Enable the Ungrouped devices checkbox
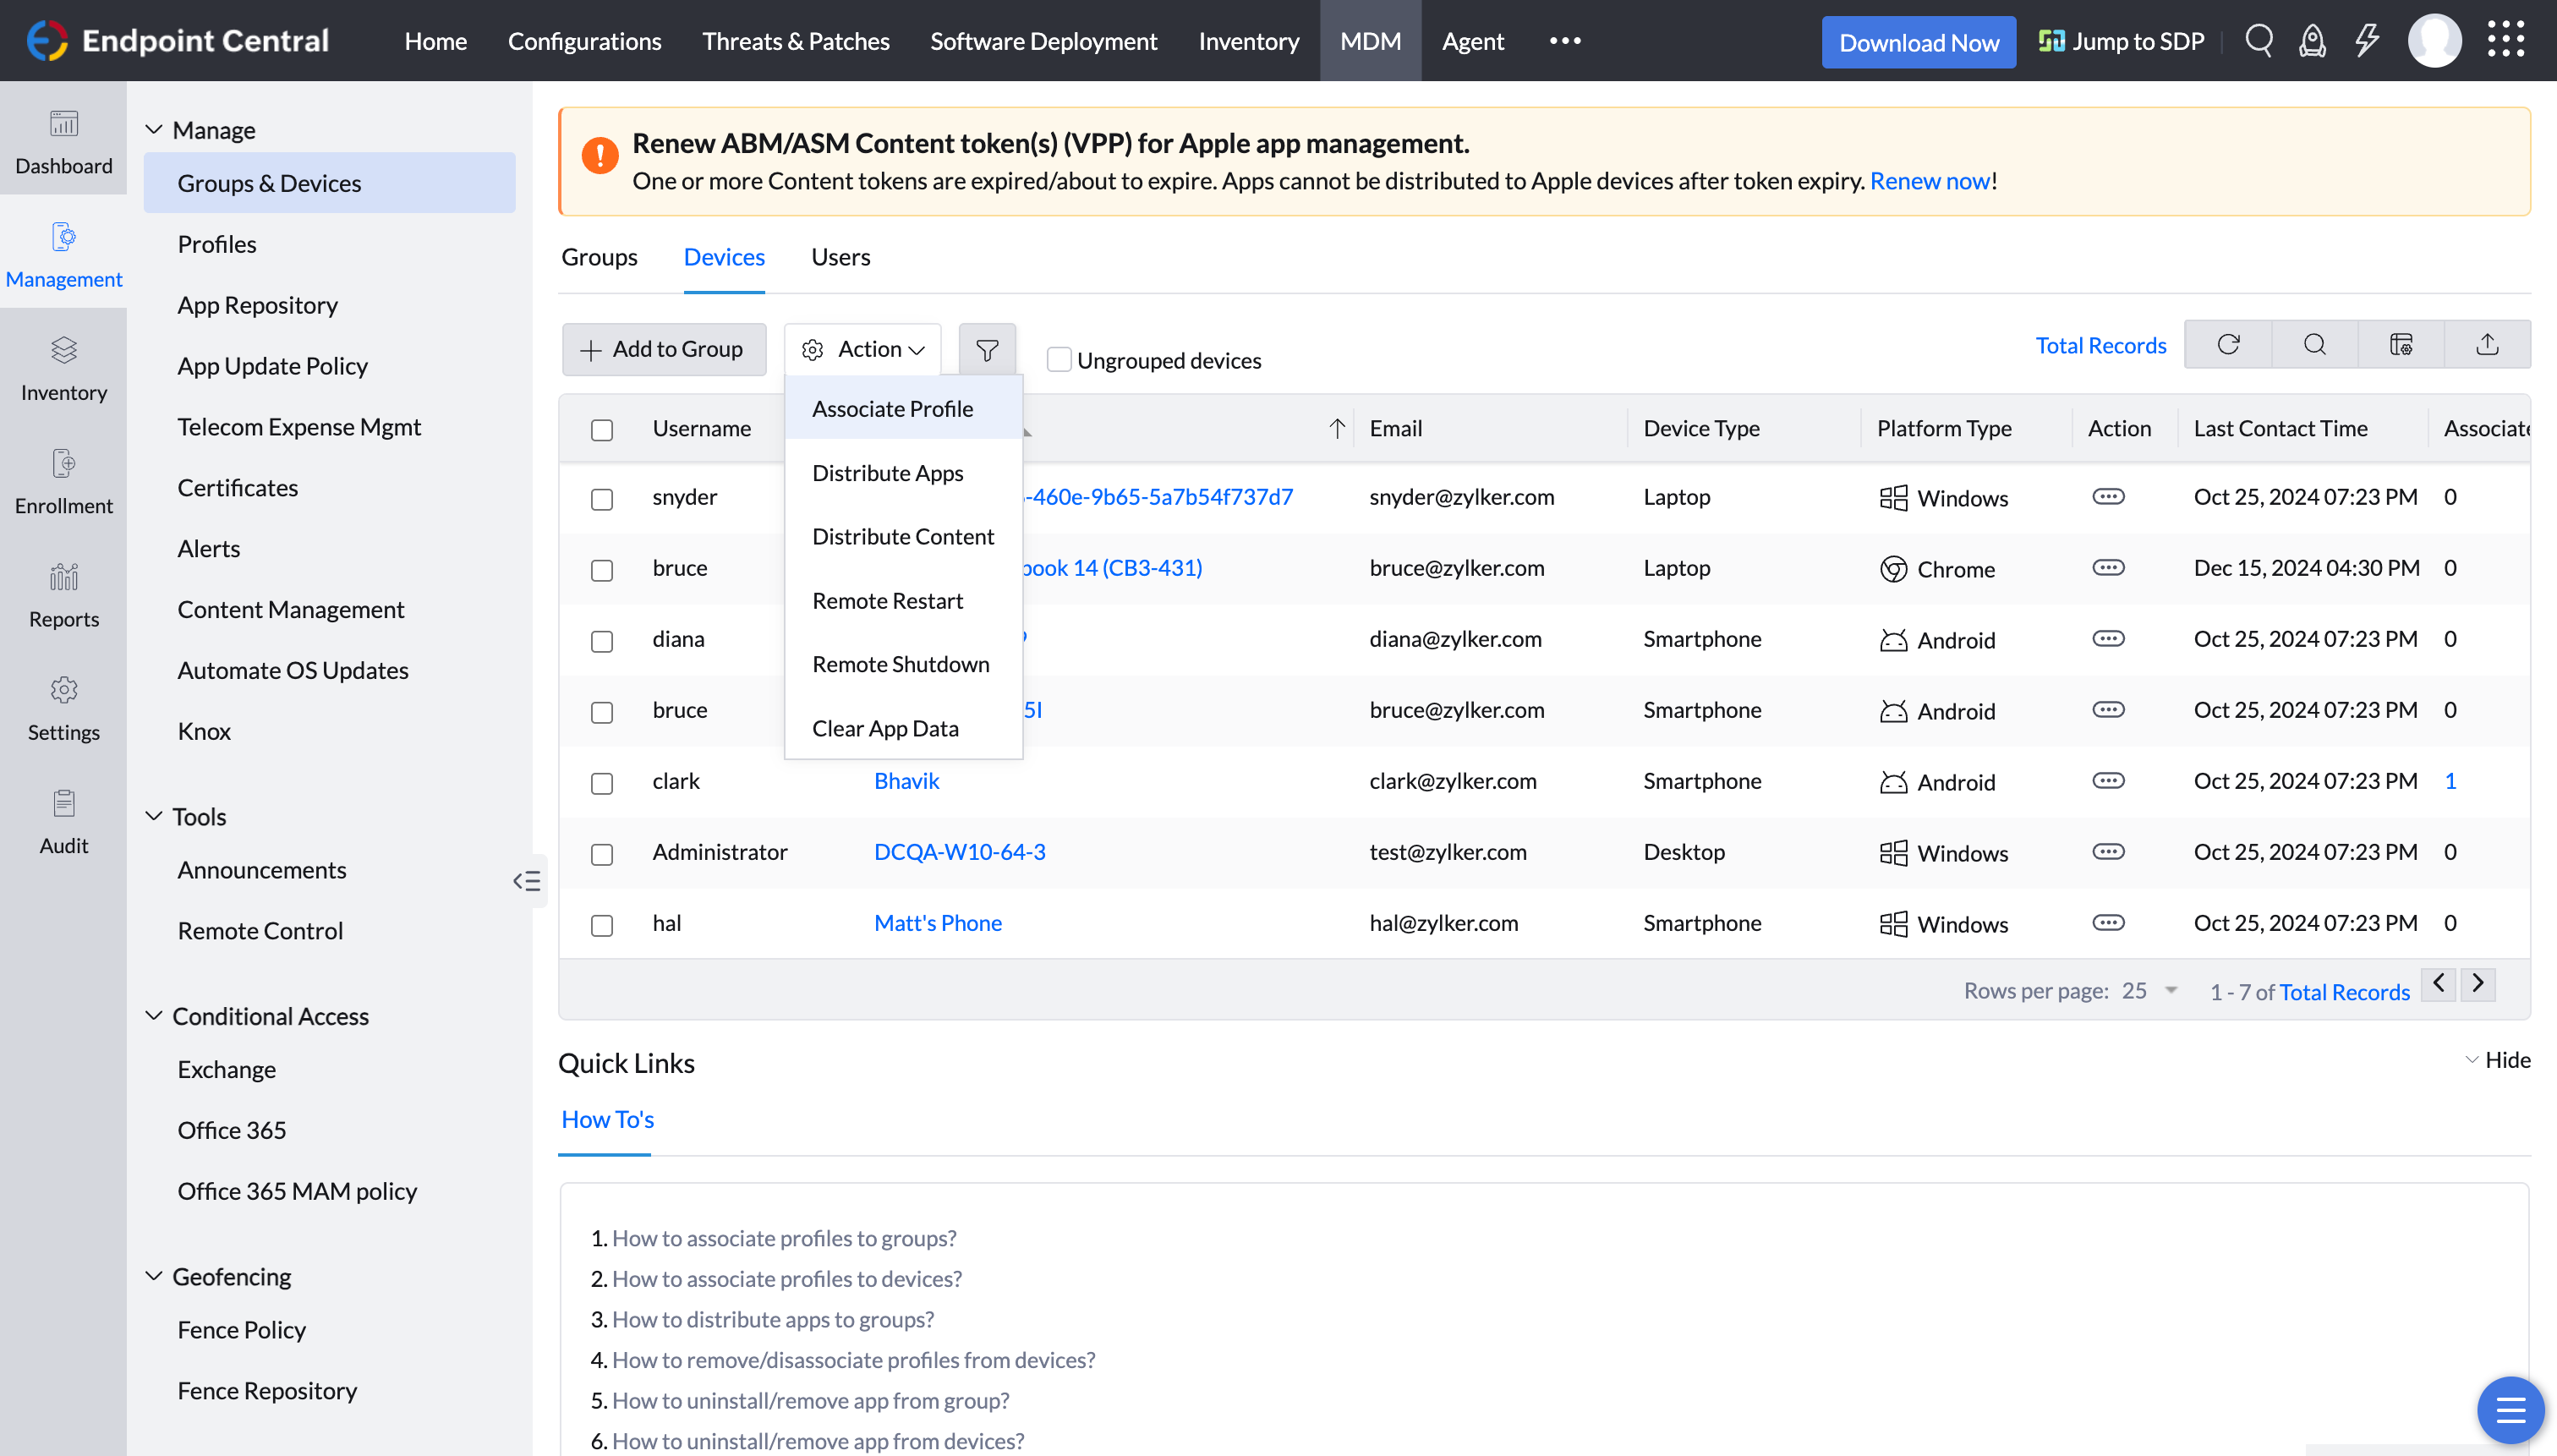 [x=1058, y=360]
